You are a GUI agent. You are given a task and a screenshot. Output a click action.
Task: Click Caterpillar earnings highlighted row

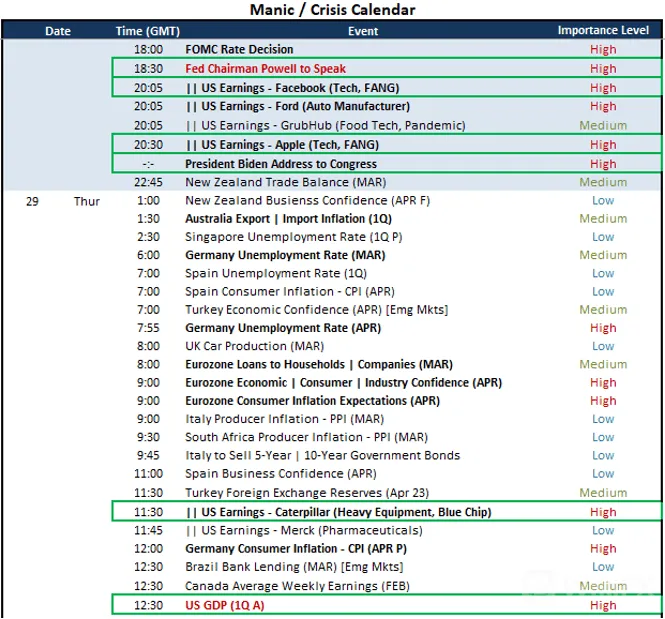point(387,512)
